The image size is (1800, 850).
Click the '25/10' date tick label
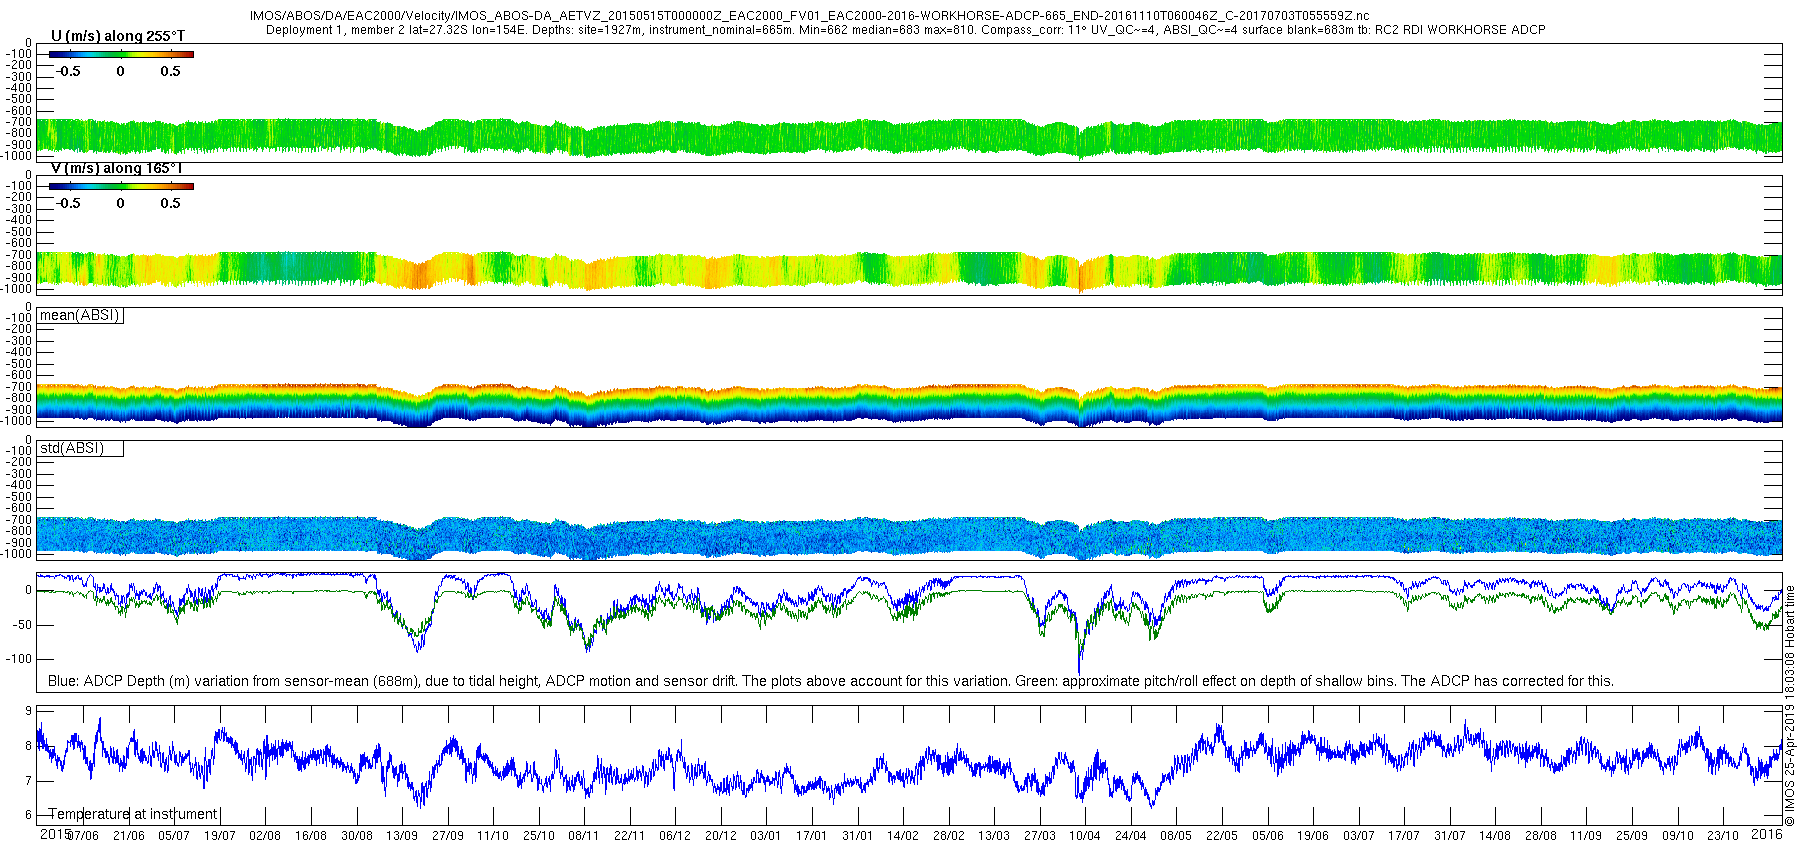click(539, 836)
